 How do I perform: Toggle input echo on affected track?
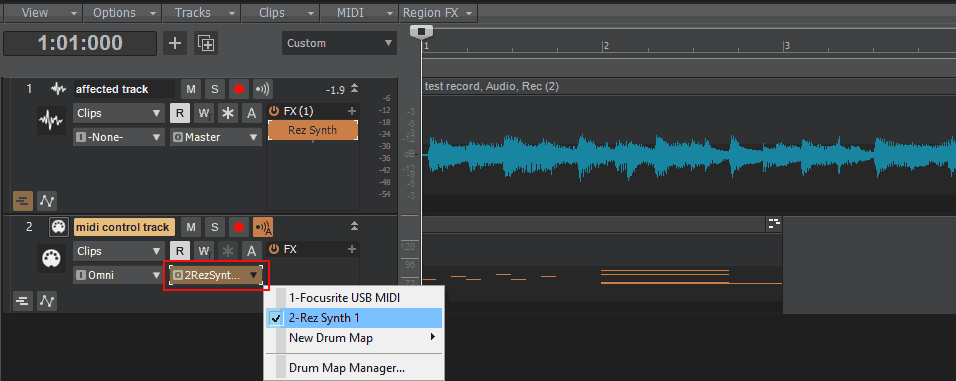(263, 89)
